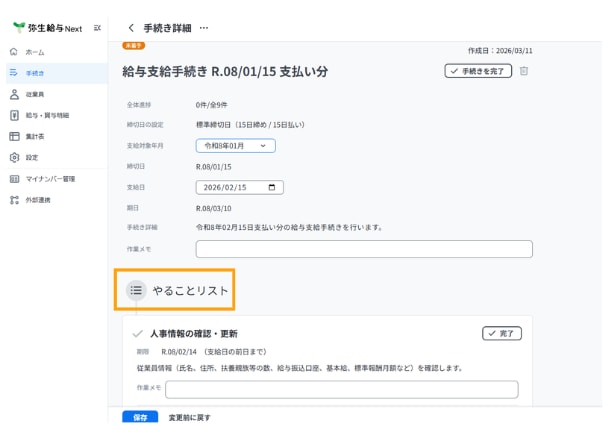This screenshot has height=440, width=609.
Task: Click the やることリスト list icon
Action: click(136, 290)
